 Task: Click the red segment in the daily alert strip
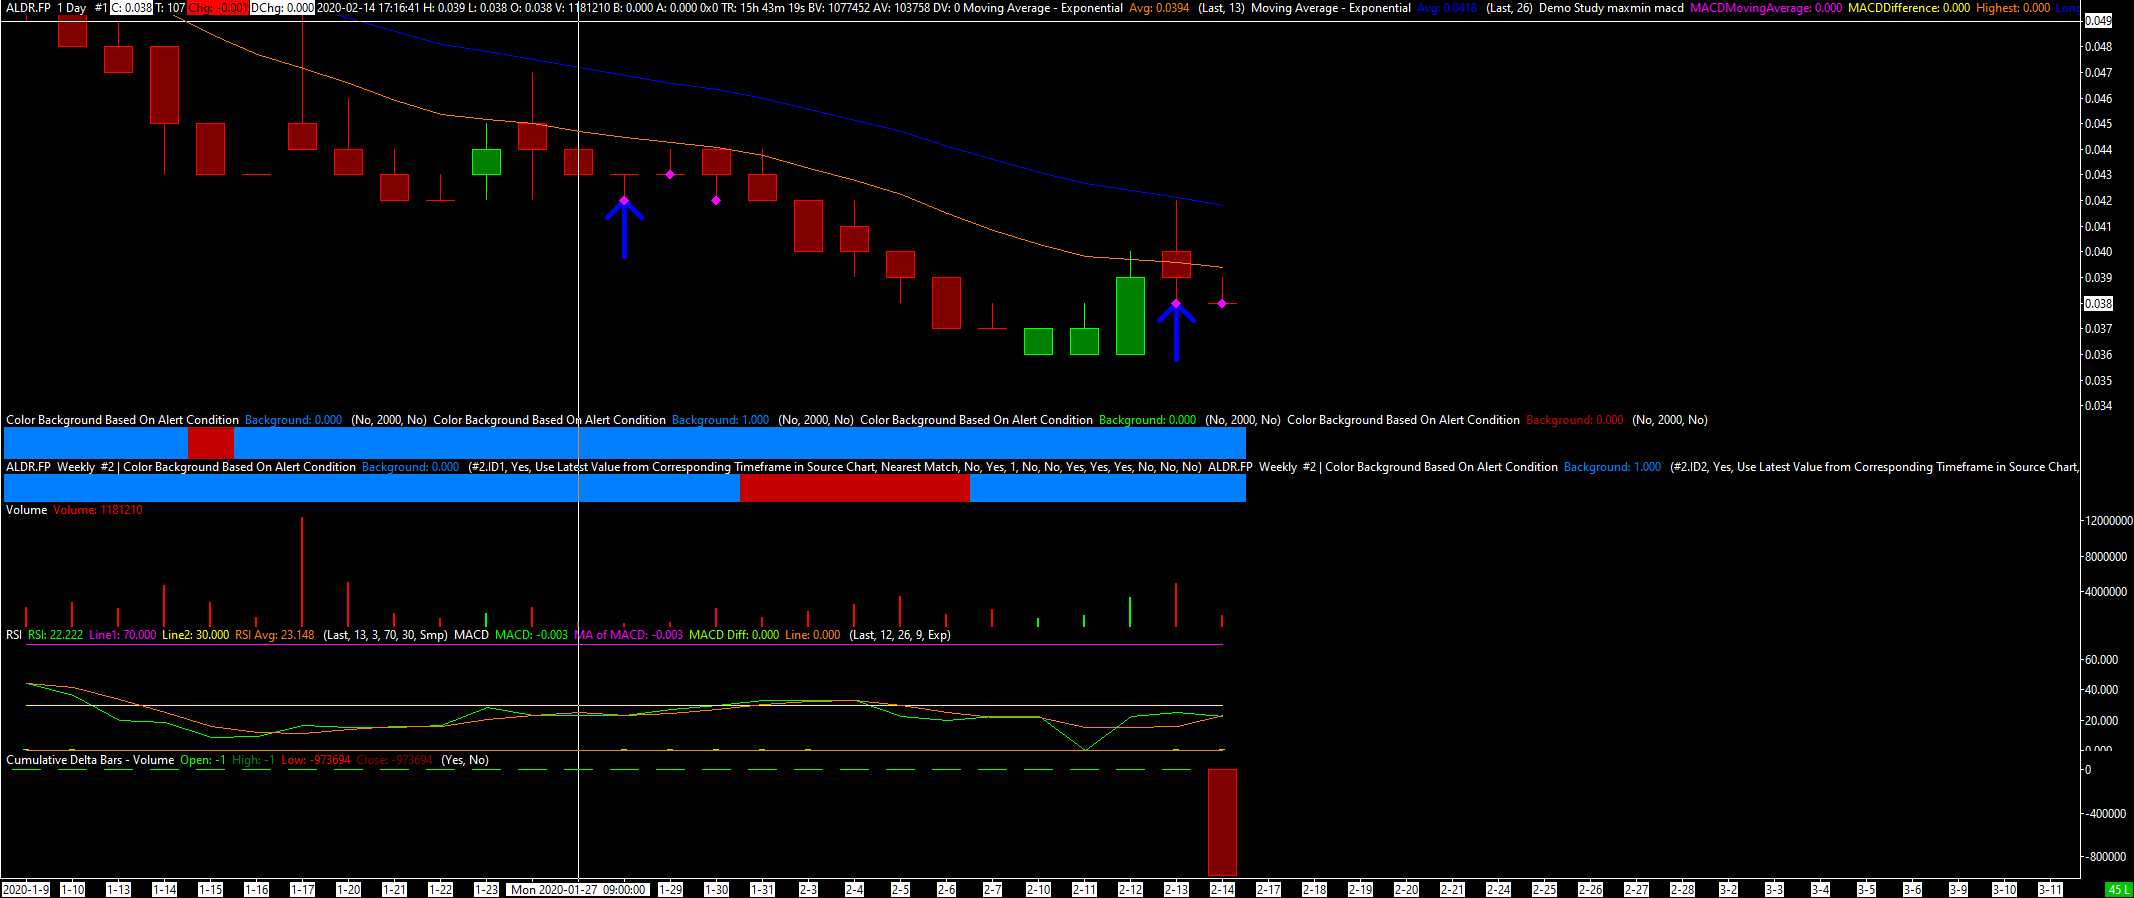point(210,443)
